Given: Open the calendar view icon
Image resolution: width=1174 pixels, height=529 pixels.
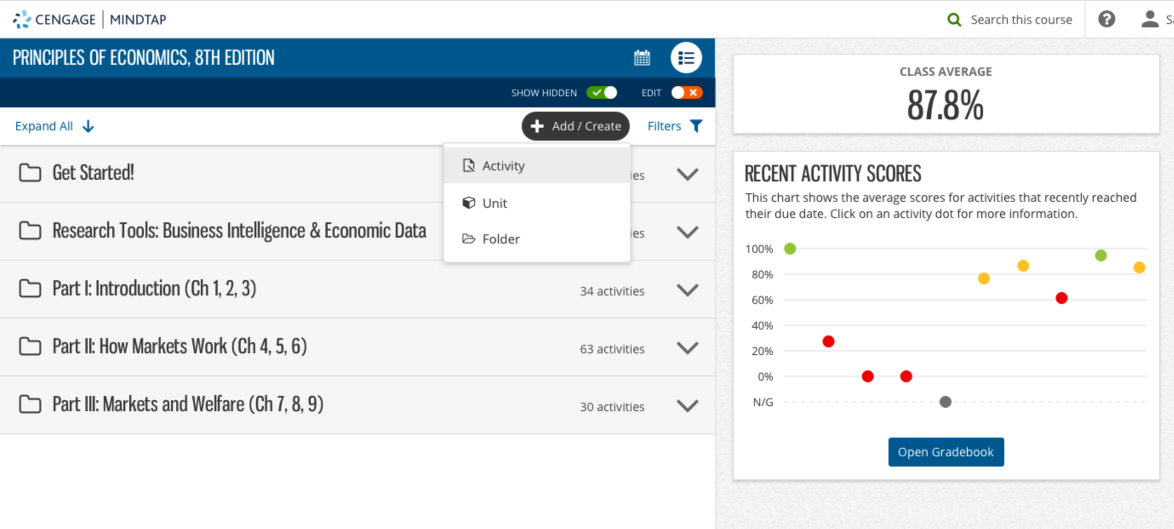Looking at the screenshot, I should tap(642, 58).
